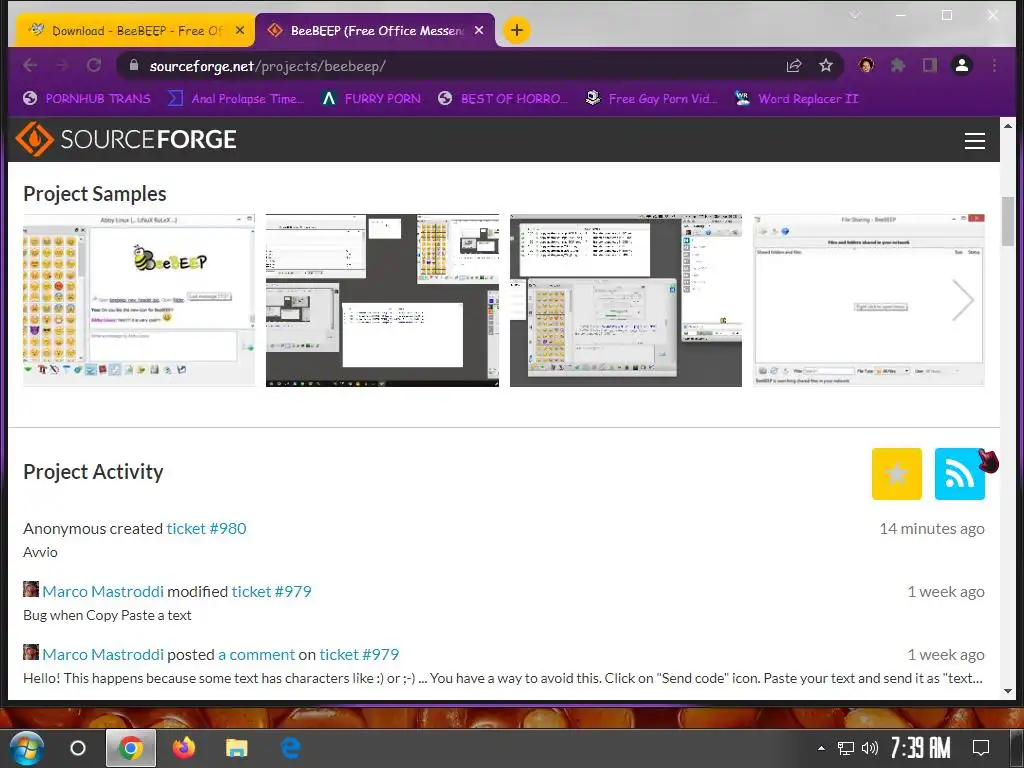Viewport: 1024px width, 768px height.
Task: Open the Extensions puzzle menu
Action: [x=899, y=65]
